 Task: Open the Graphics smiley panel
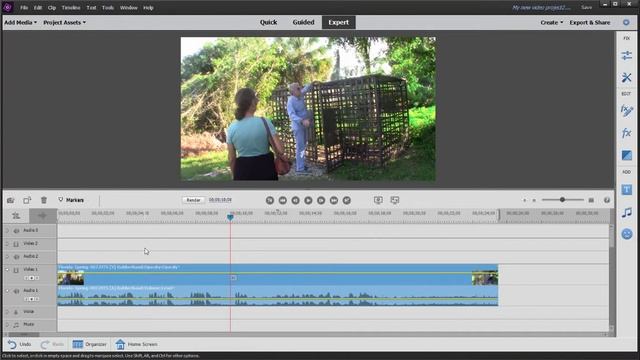[x=627, y=234]
